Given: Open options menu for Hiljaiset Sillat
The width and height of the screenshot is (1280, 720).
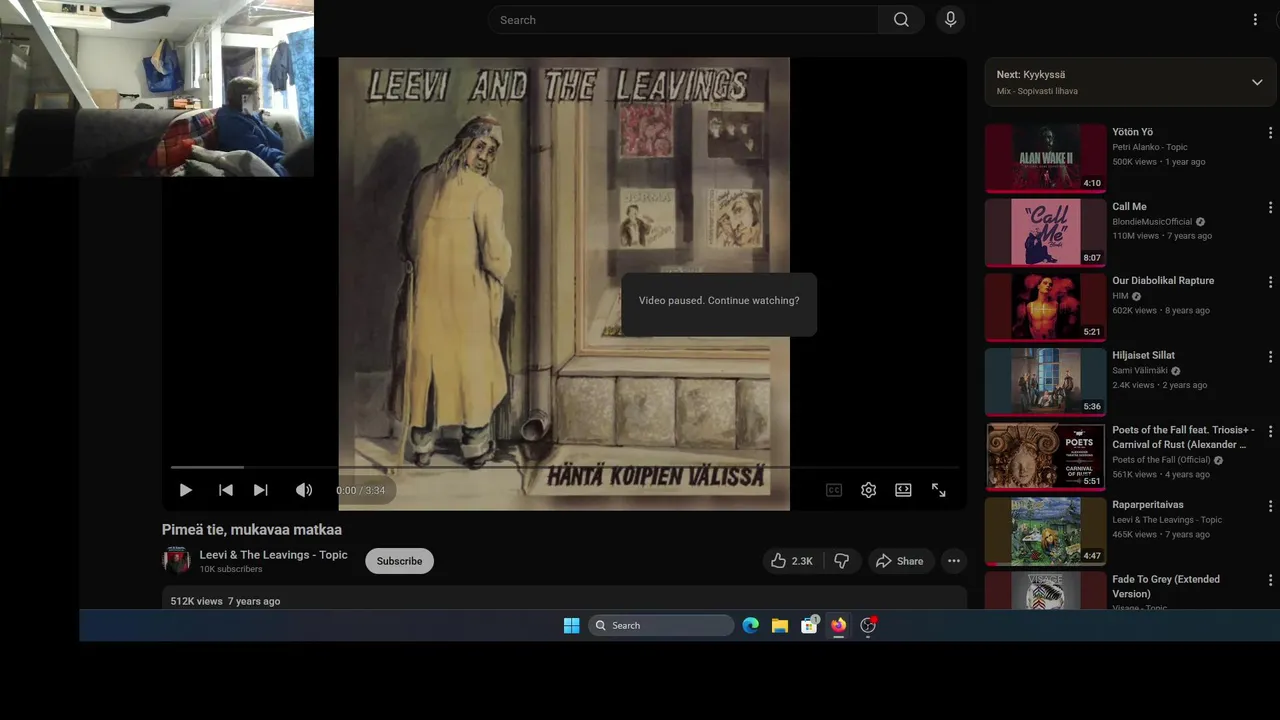Looking at the screenshot, I should 1270,357.
